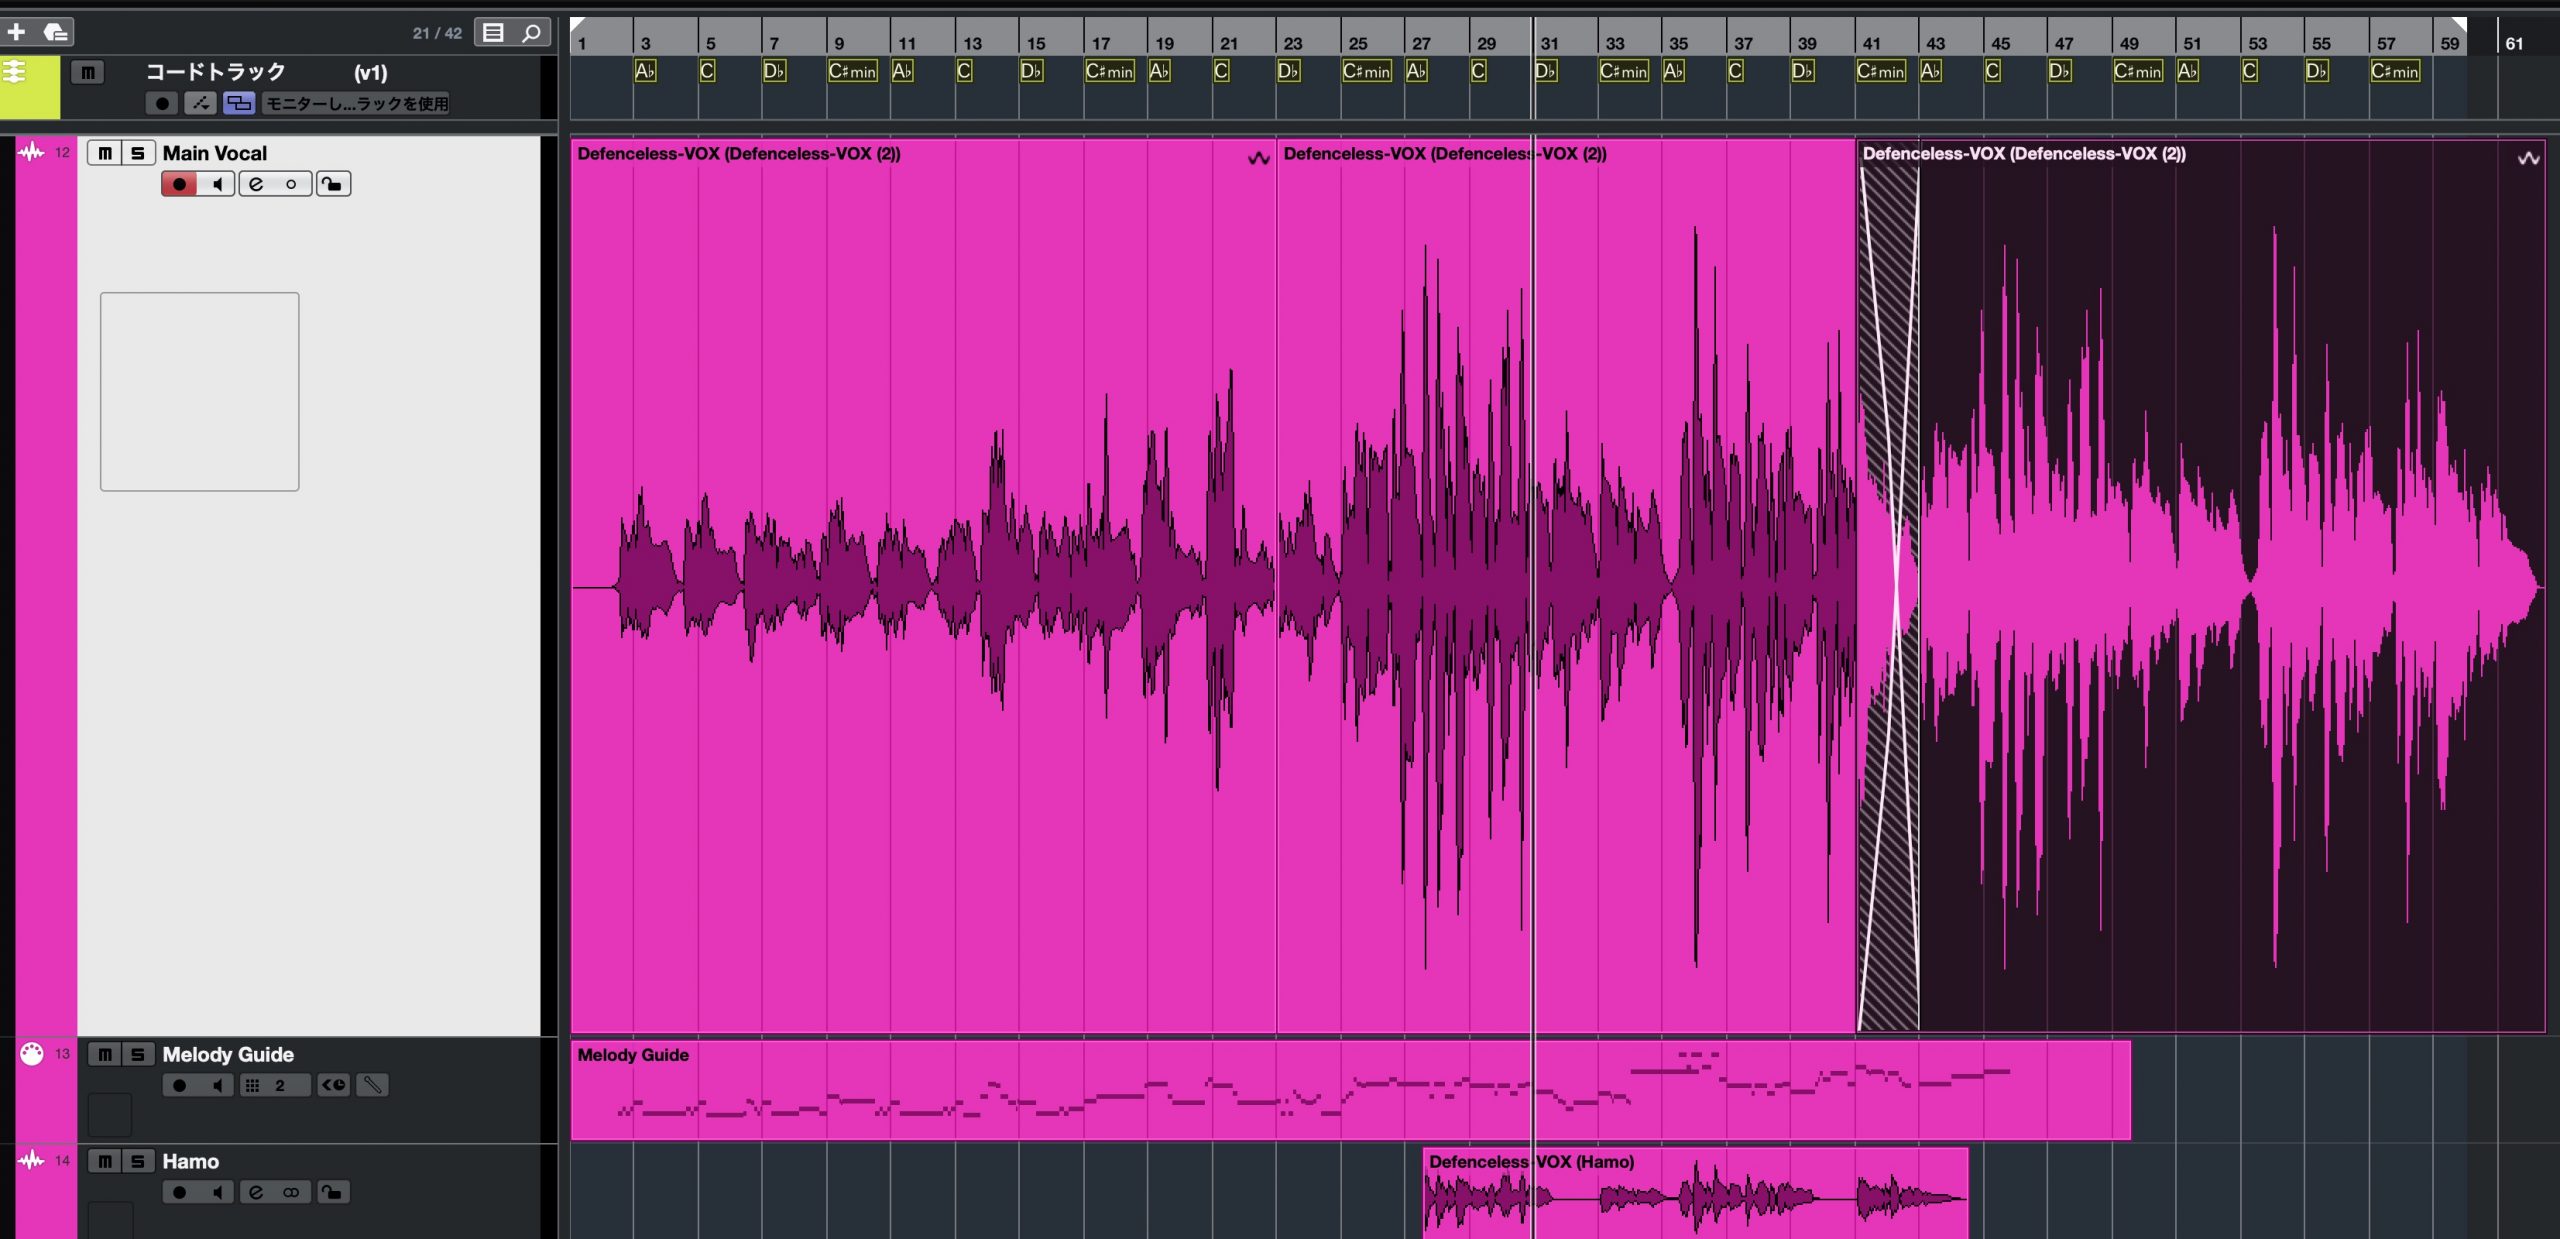The height and width of the screenshot is (1239, 2560).
Task: Click the Main Vocal audio waveform icon
Action: 31,152
